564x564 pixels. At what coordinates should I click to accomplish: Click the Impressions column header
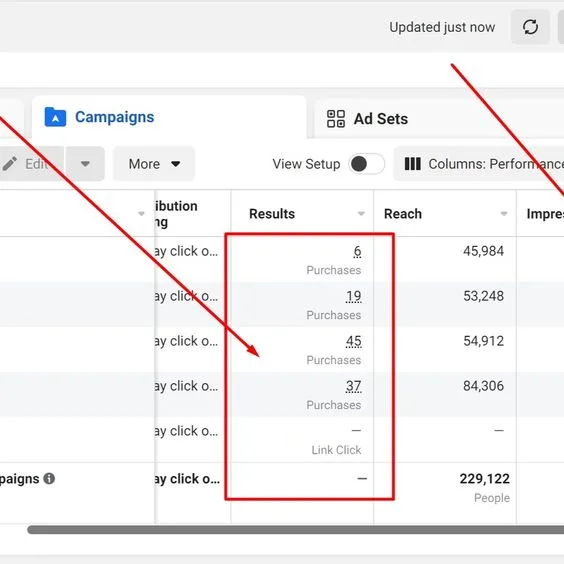click(545, 214)
